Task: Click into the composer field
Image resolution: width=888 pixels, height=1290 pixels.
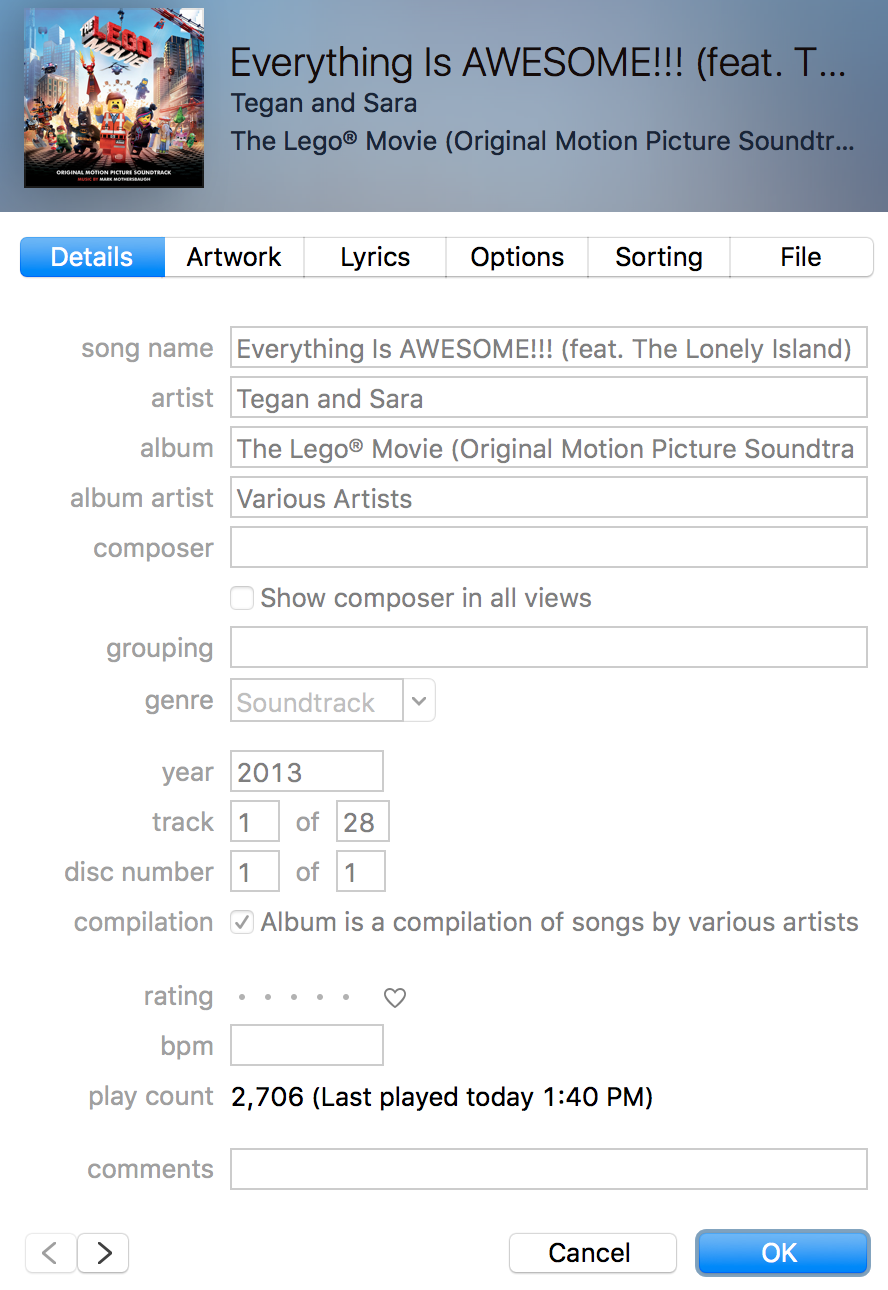Action: [x=548, y=548]
